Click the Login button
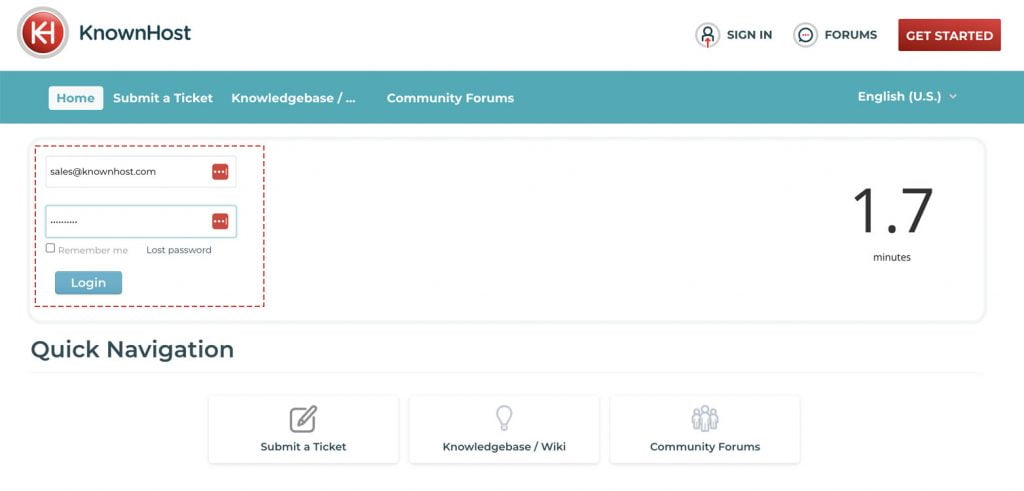The height and width of the screenshot is (491, 1024). [88, 283]
